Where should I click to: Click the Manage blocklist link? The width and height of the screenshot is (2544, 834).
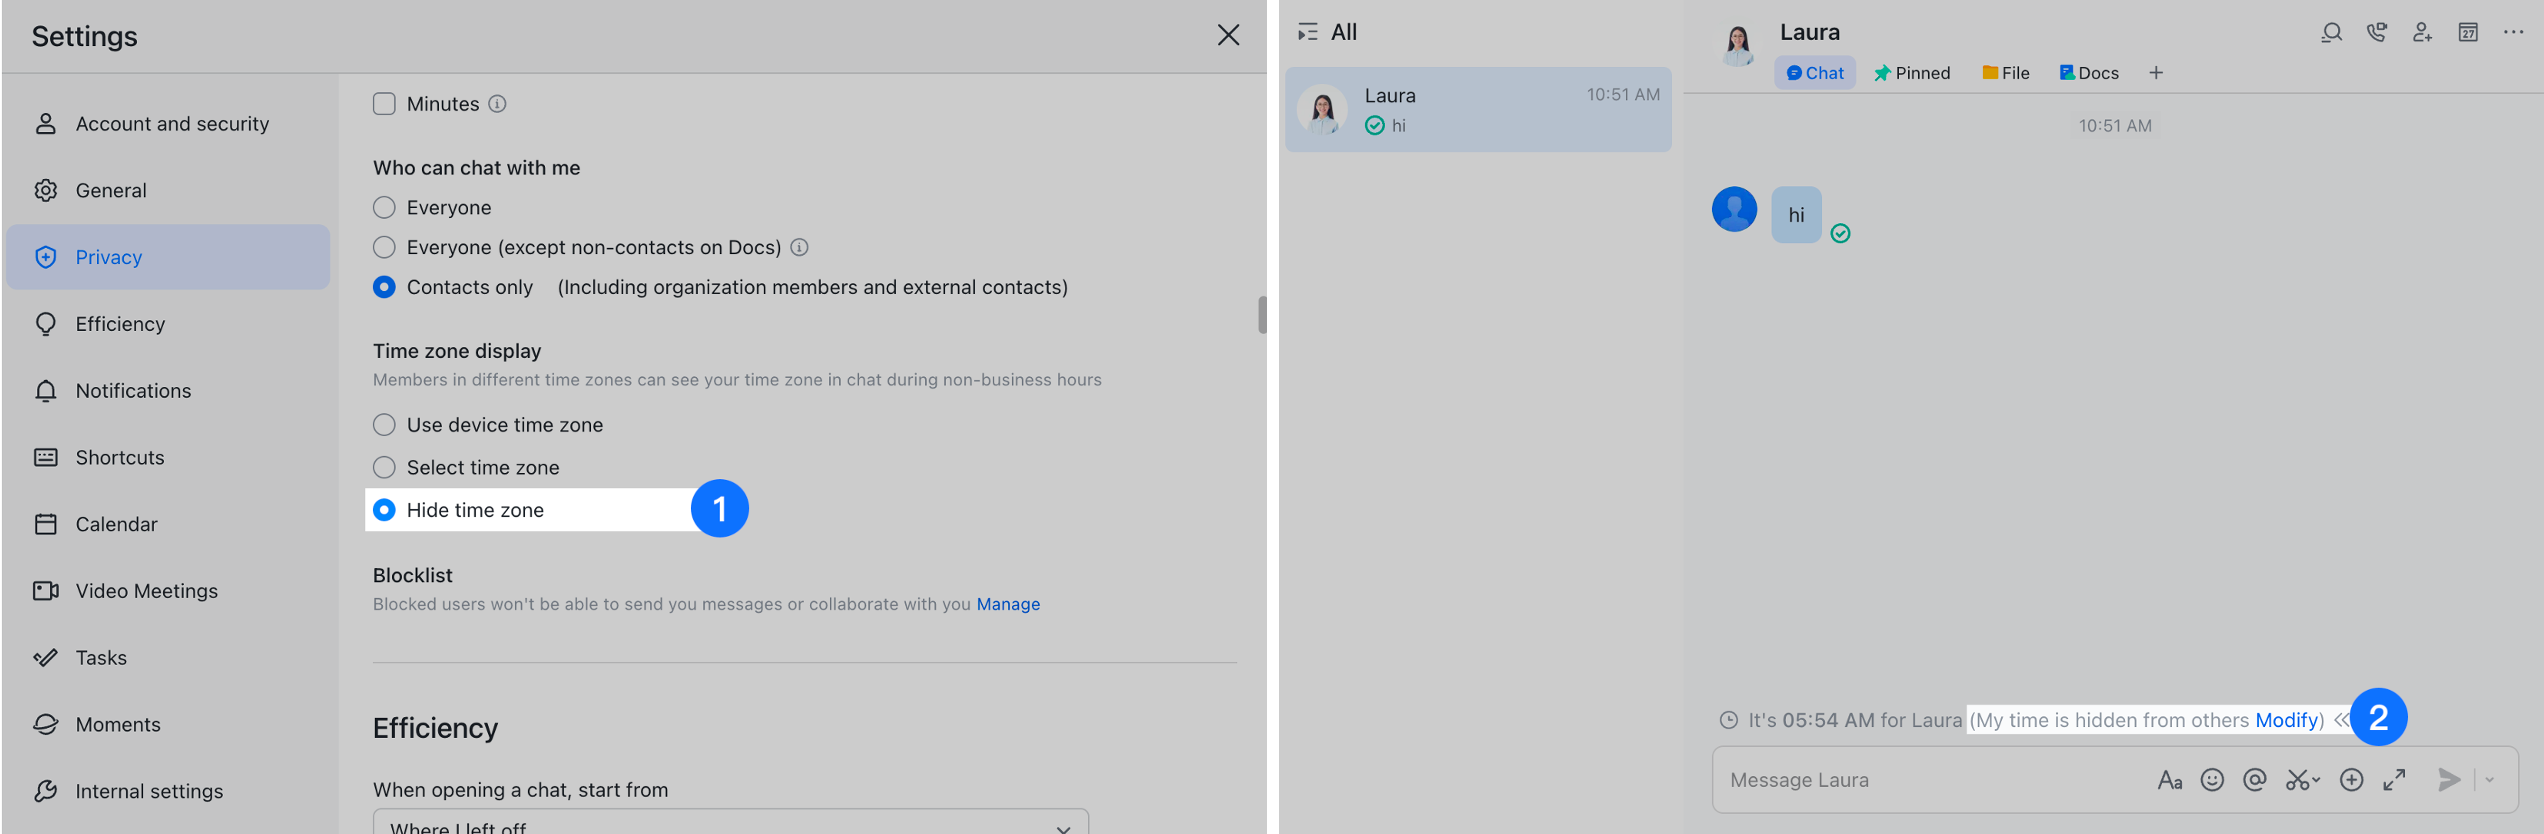click(x=1008, y=604)
